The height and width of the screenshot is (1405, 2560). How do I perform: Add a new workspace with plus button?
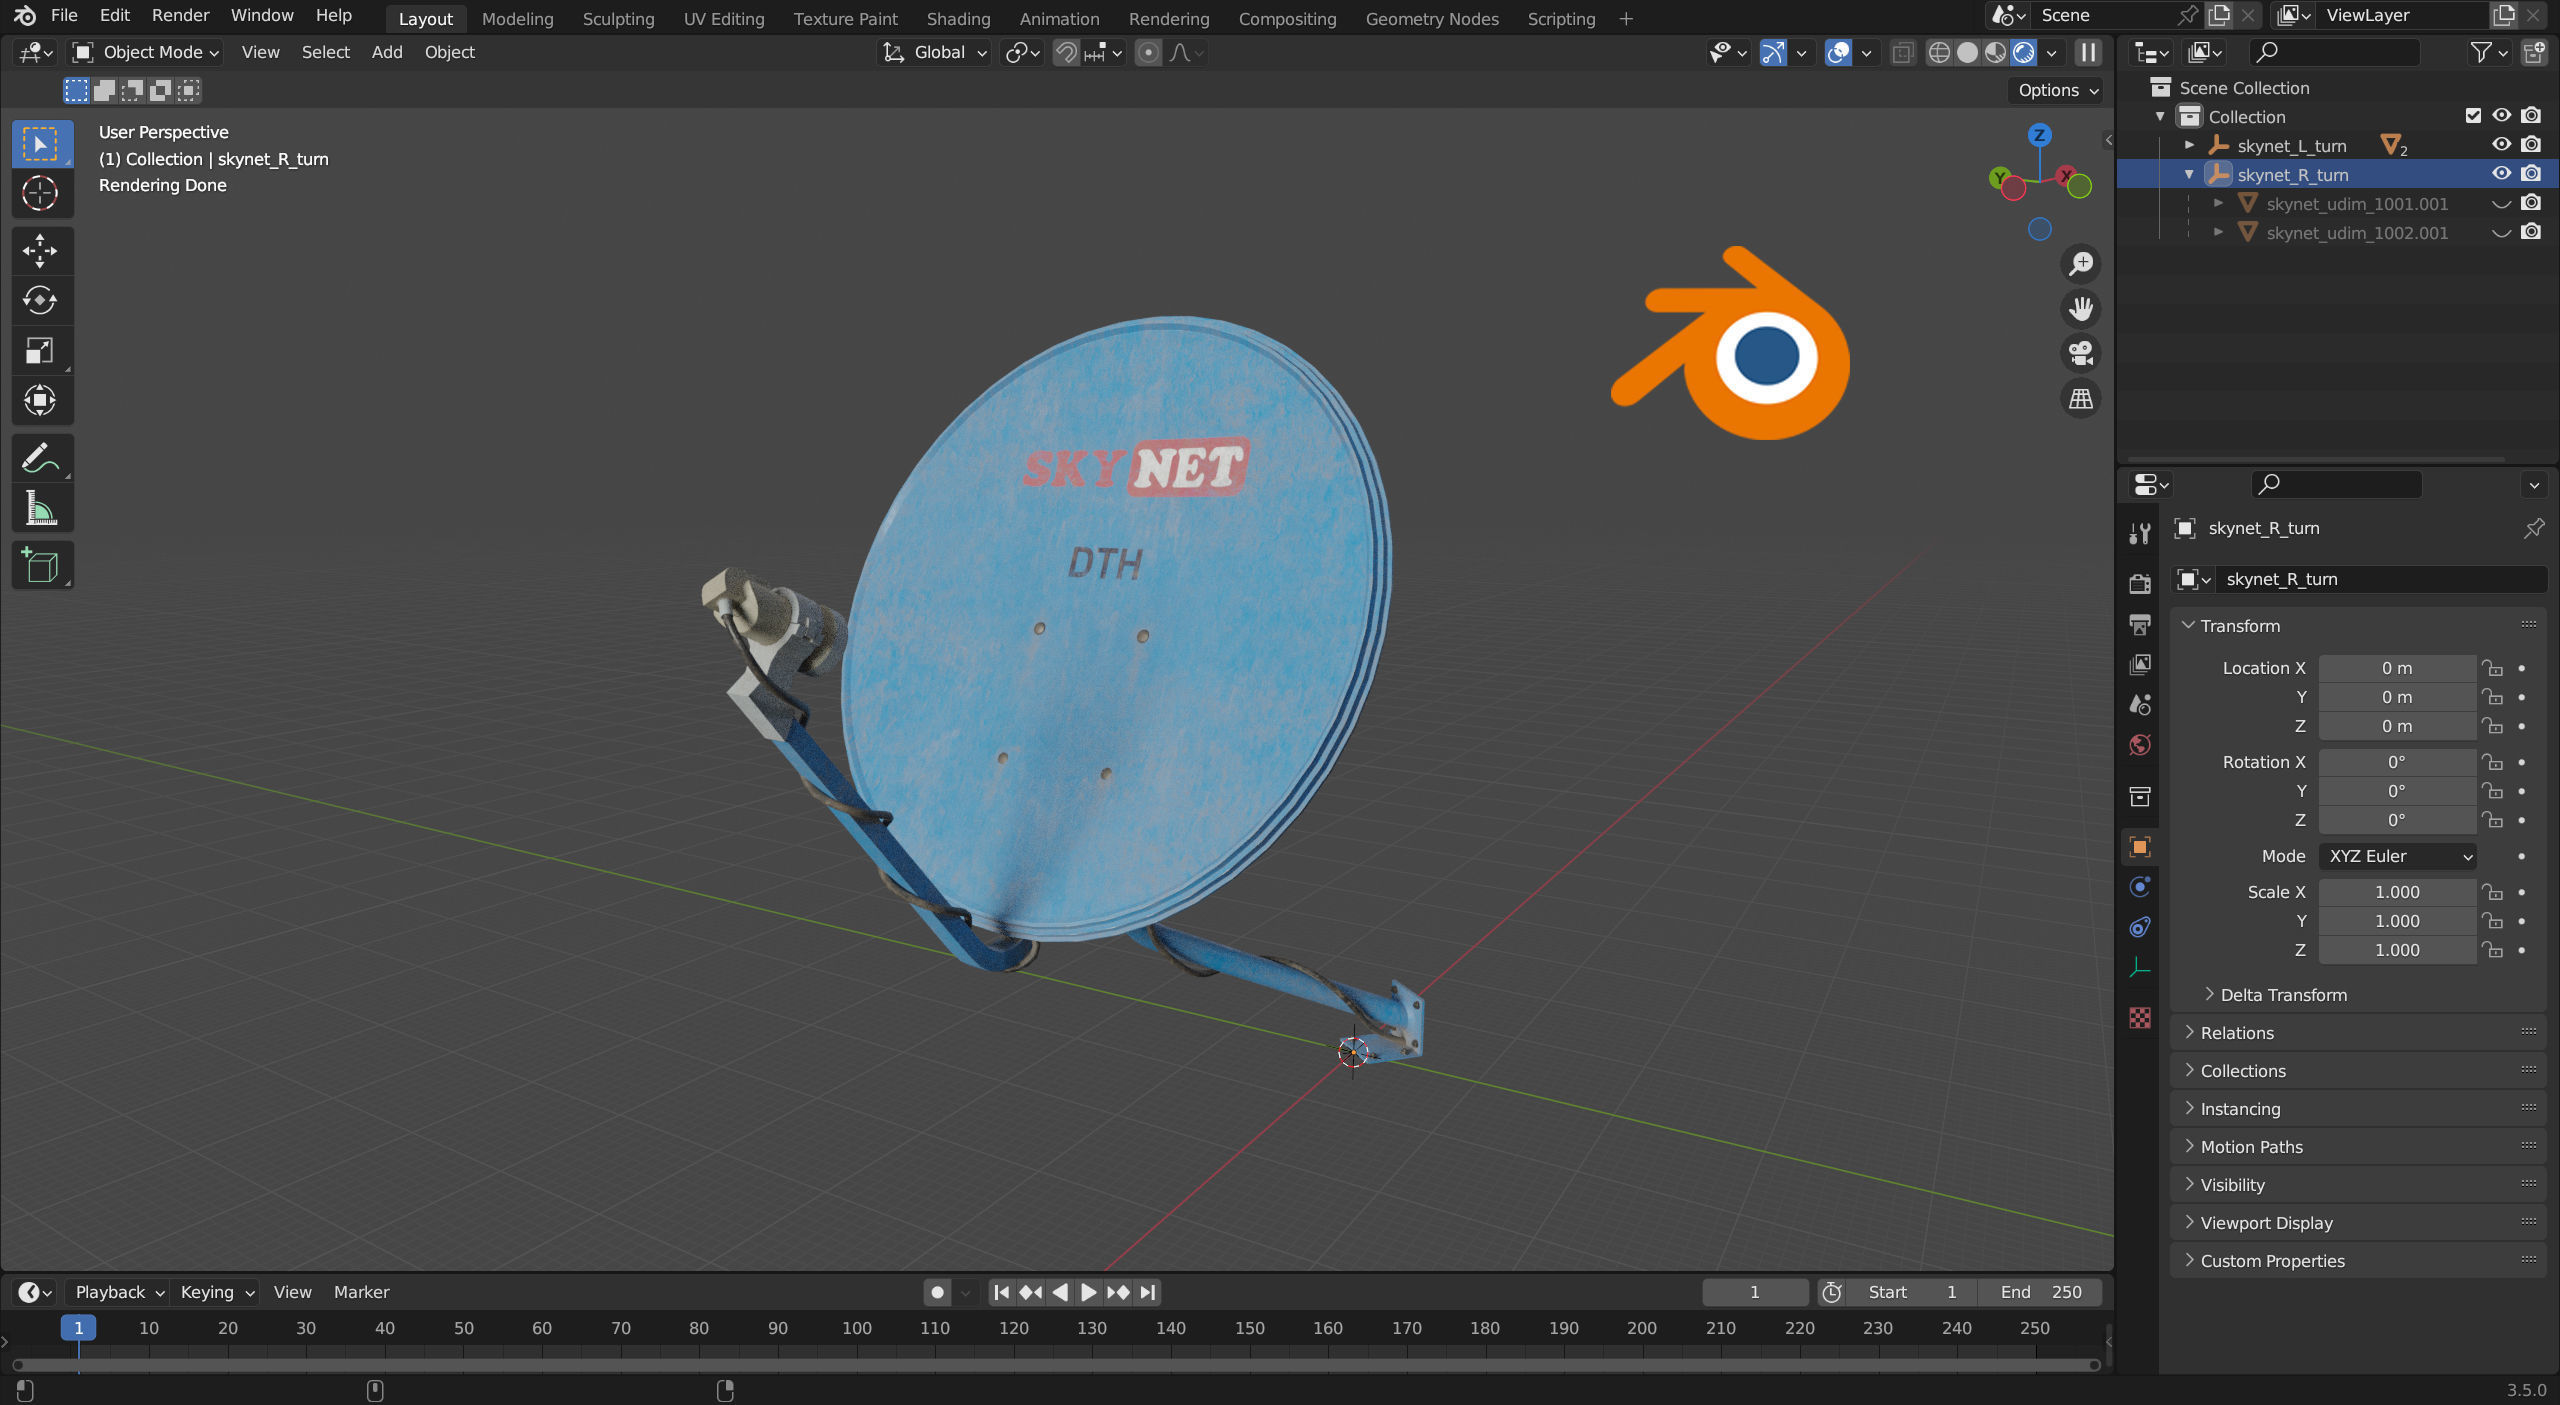tap(1626, 19)
